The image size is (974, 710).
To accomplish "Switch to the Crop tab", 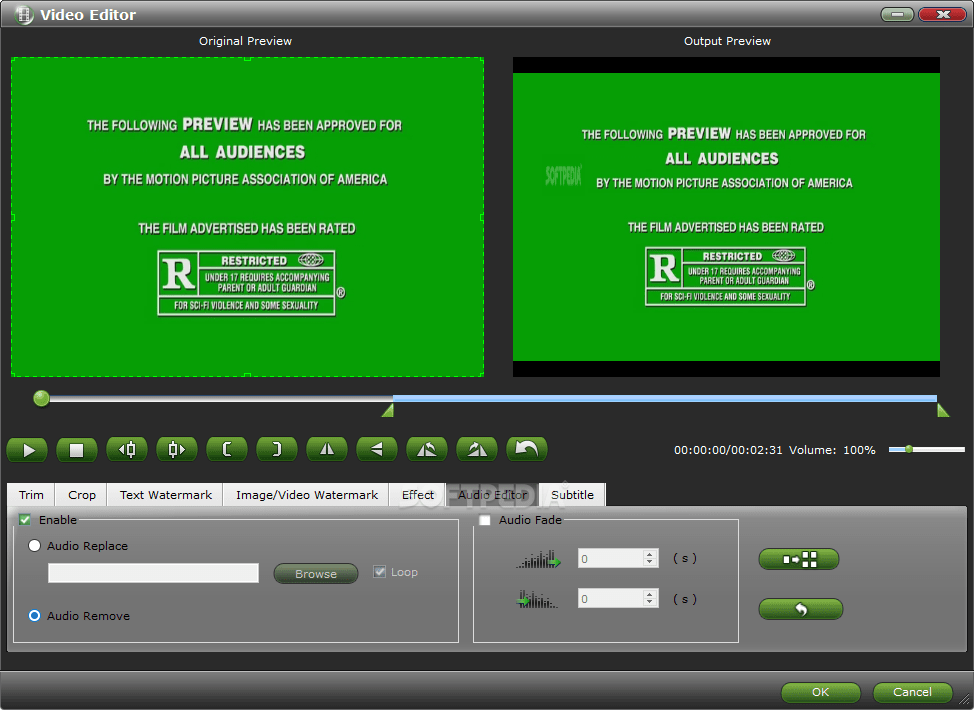I will (x=81, y=495).
